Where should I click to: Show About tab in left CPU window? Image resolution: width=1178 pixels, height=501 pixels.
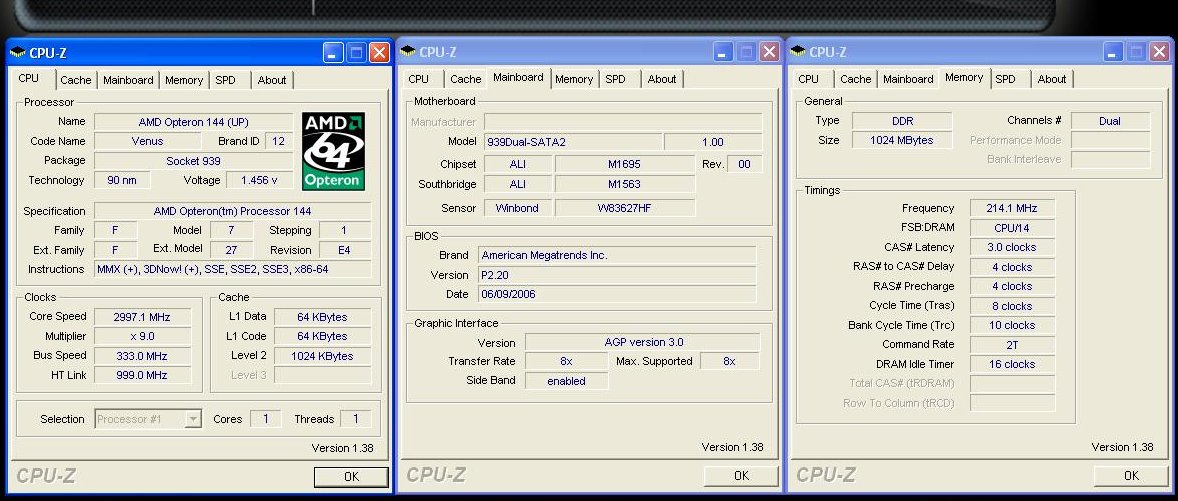(272, 80)
